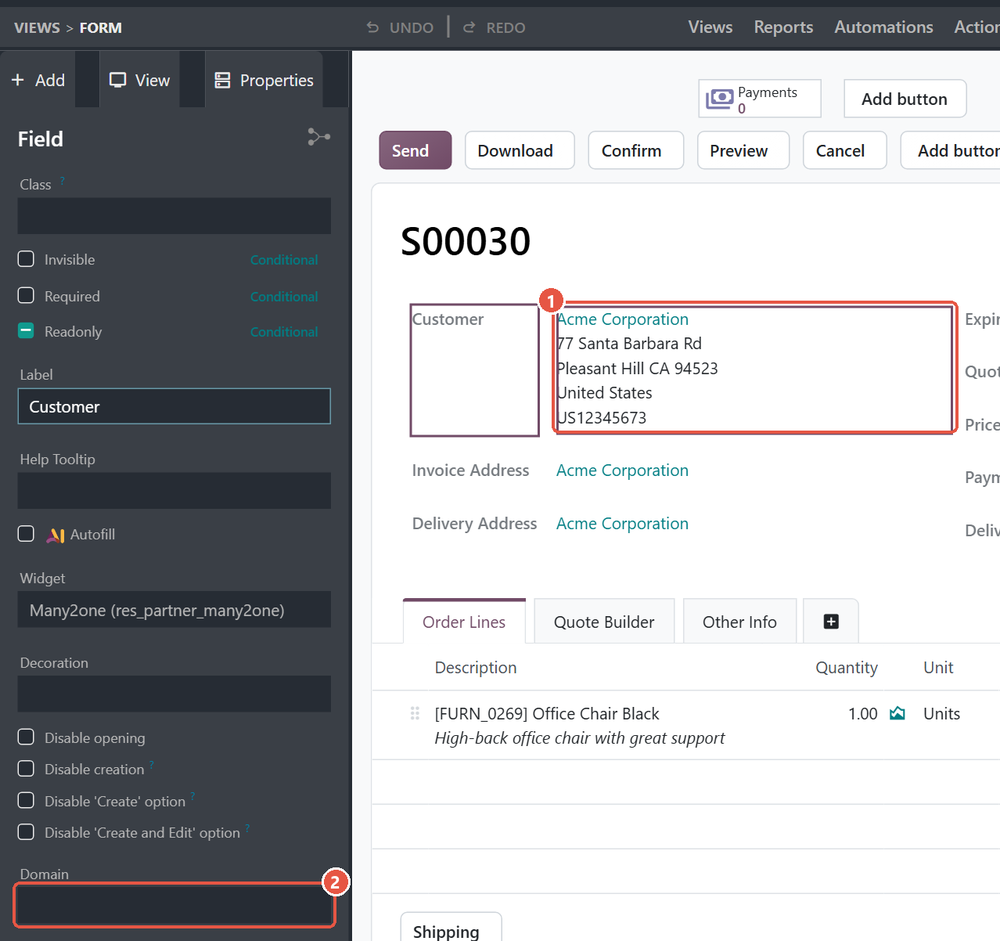Open Conditional link for Invisible
Screen dimensions: 1000x941
coord(284,260)
